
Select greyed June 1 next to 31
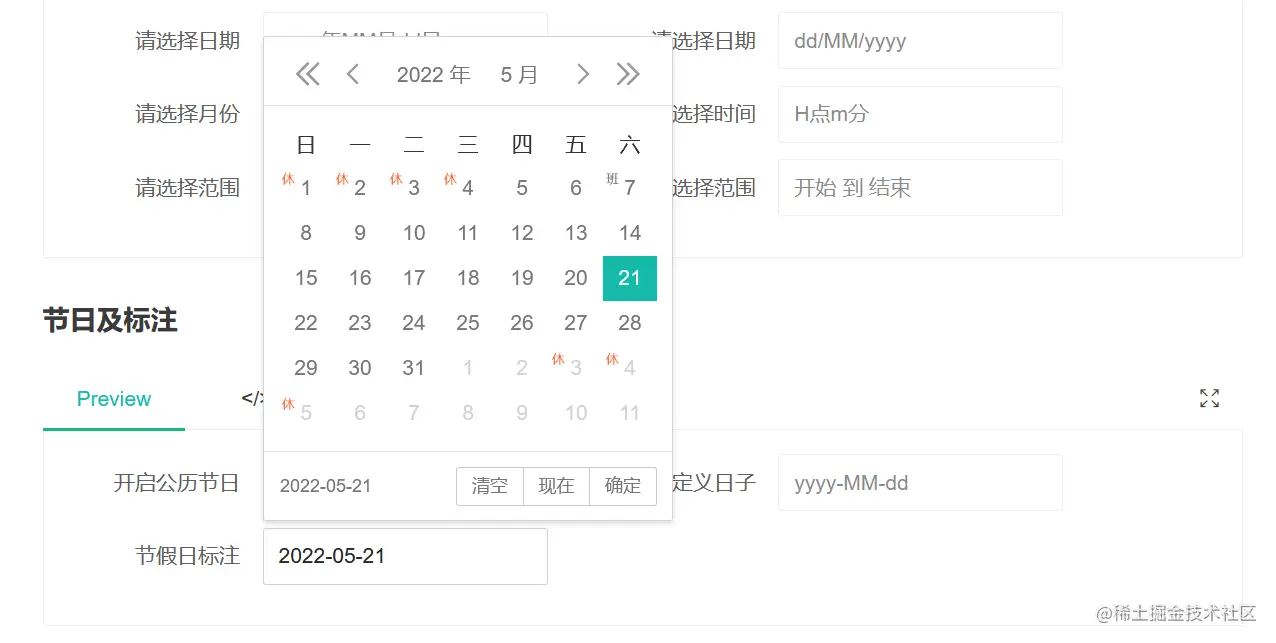(468, 368)
